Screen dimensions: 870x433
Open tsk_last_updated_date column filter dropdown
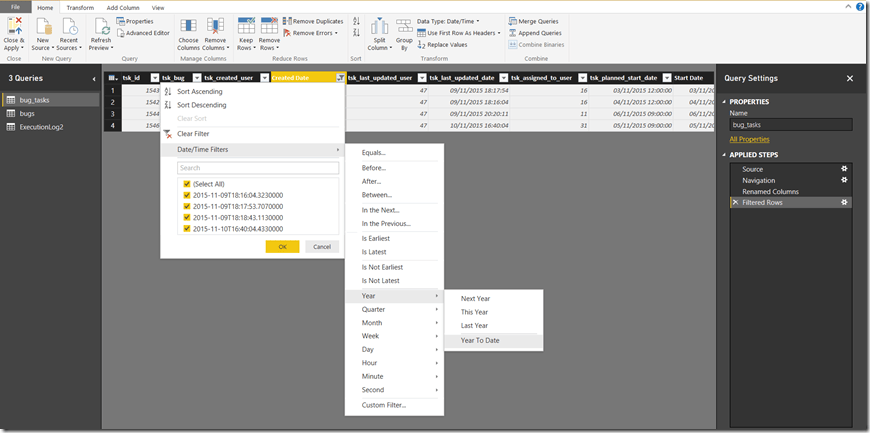[504, 78]
